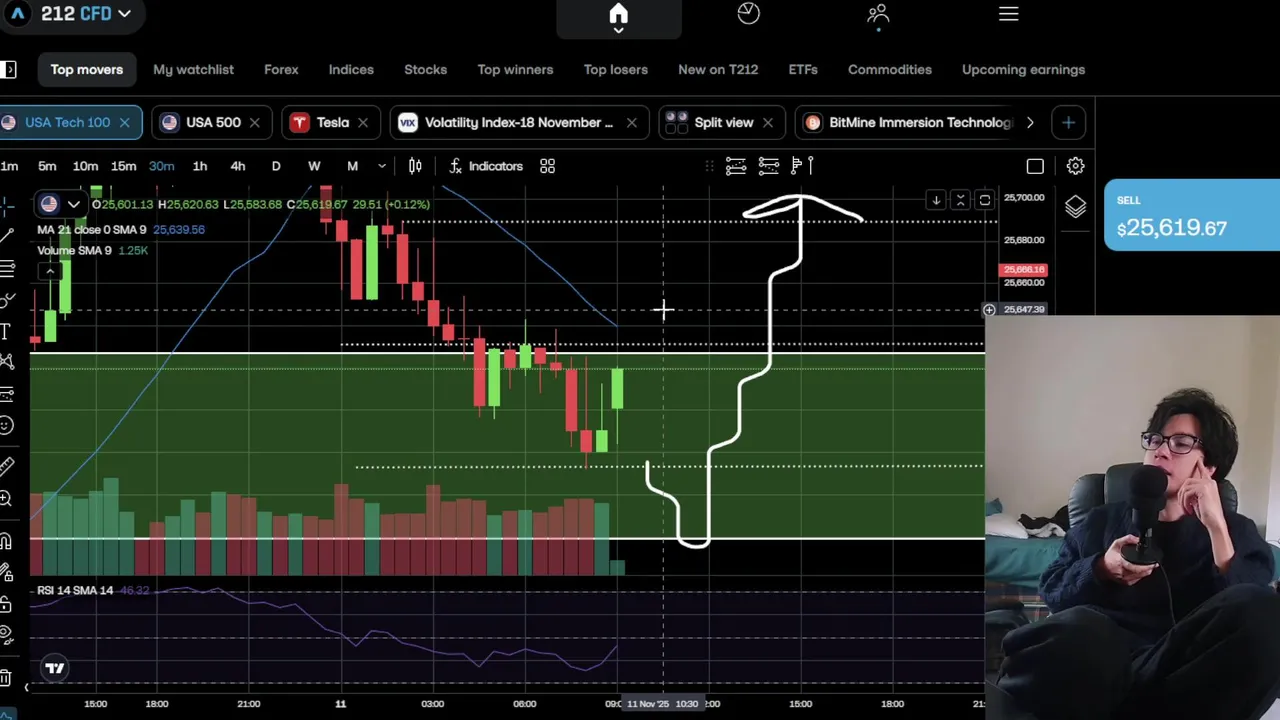Open the first pending-orders lines icon
The image size is (1280, 720).
pyautogui.click(x=736, y=166)
